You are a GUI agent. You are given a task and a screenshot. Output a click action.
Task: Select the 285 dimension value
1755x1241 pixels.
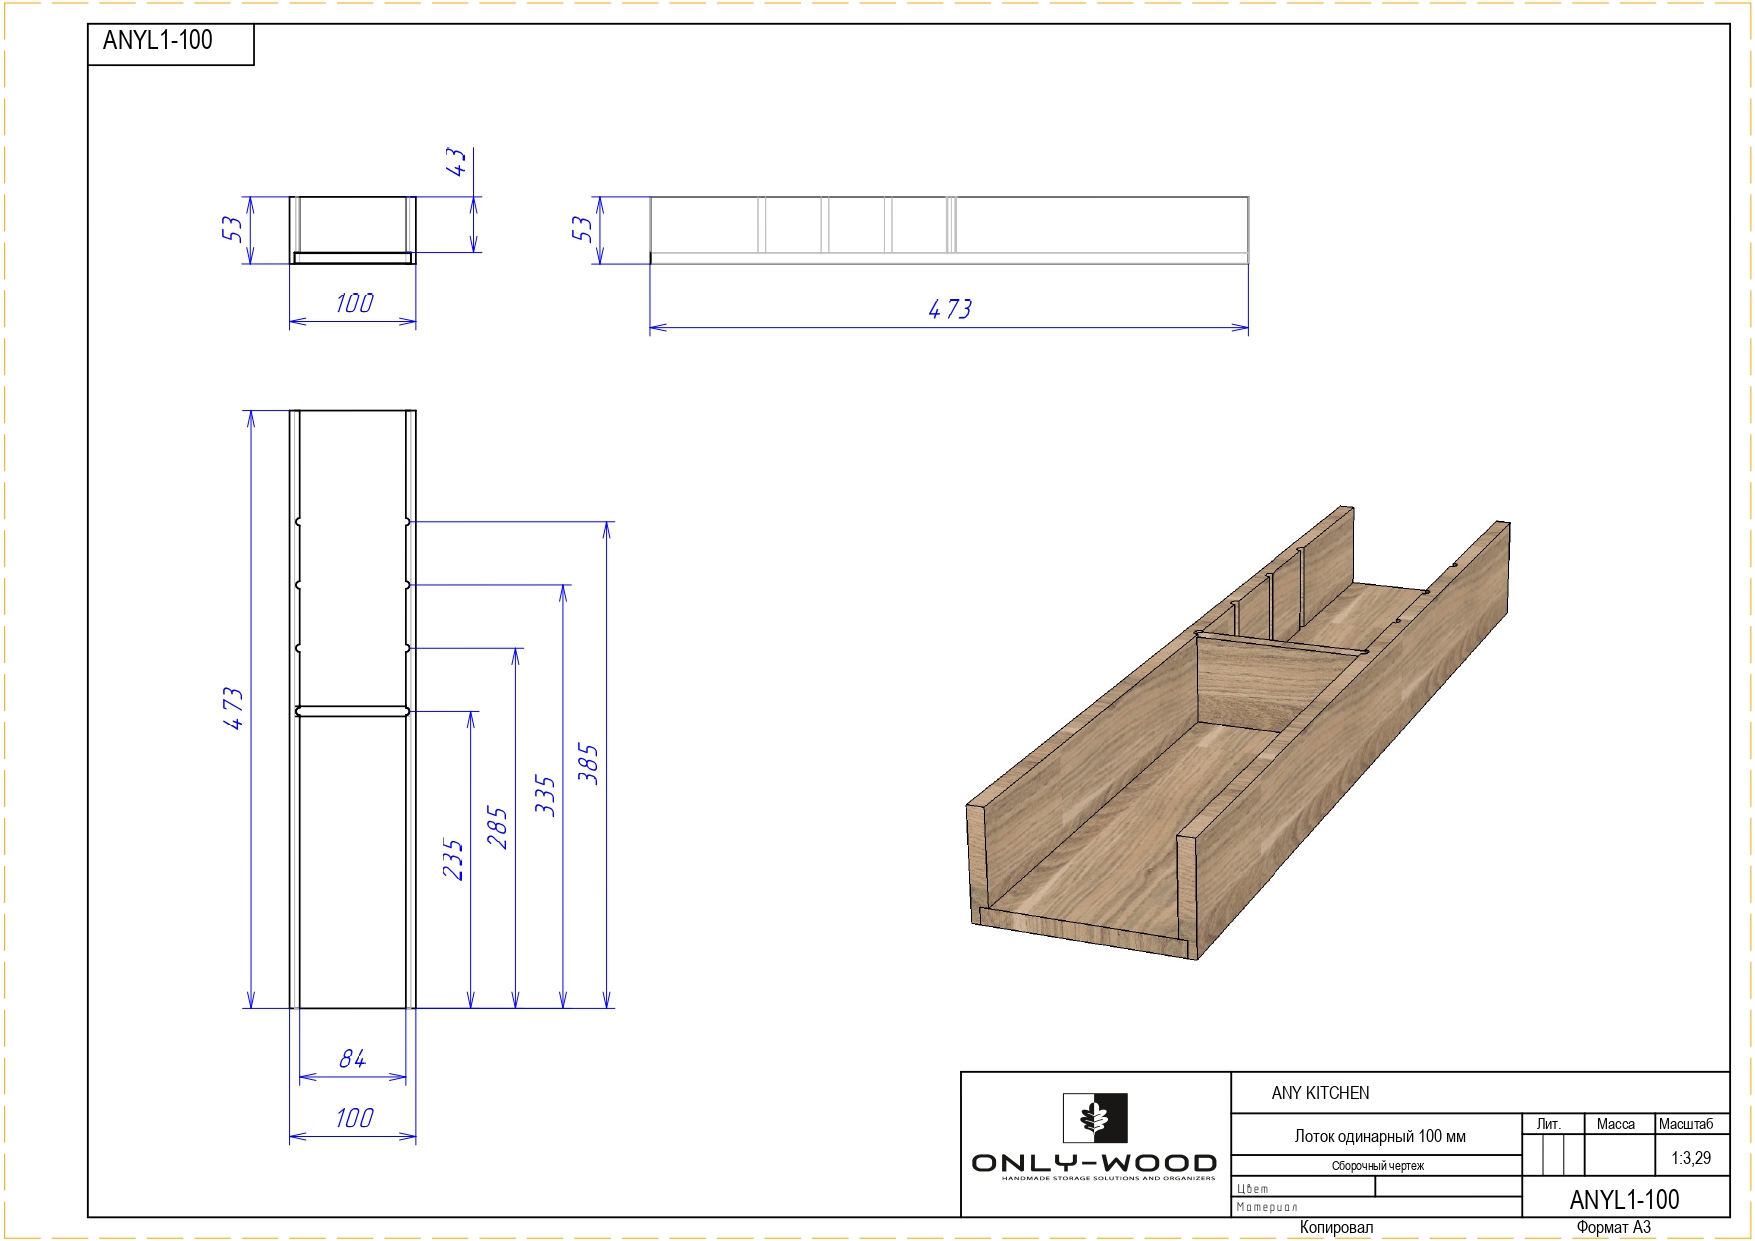pyautogui.click(x=497, y=827)
